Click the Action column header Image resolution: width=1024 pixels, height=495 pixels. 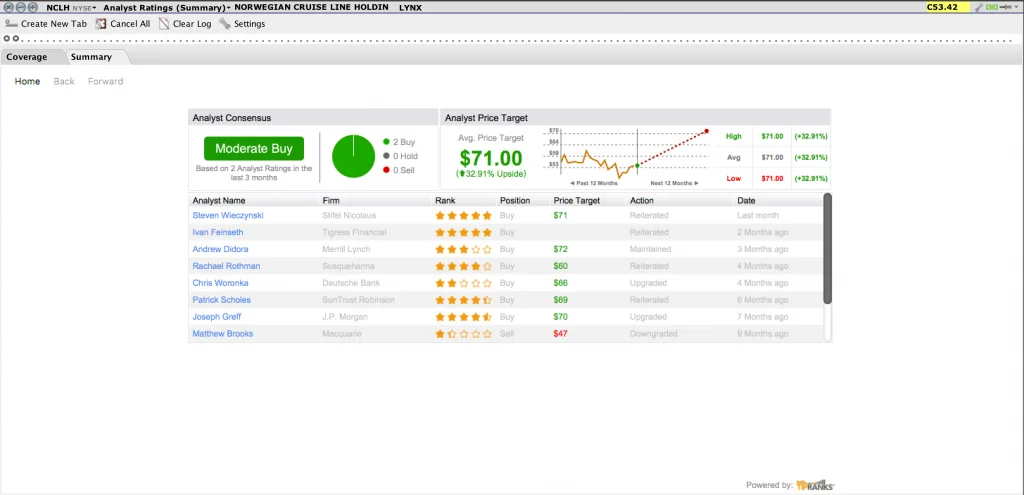pyautogui.click(x=641, y=200)
